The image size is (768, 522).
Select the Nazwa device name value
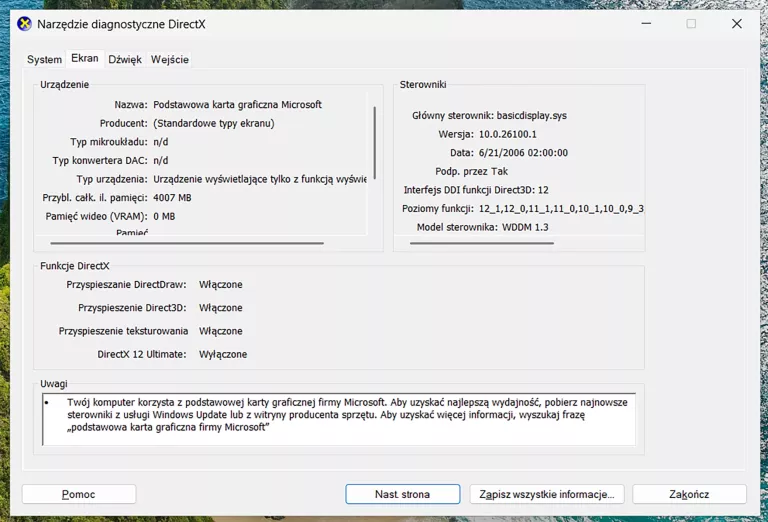point(237,105)
